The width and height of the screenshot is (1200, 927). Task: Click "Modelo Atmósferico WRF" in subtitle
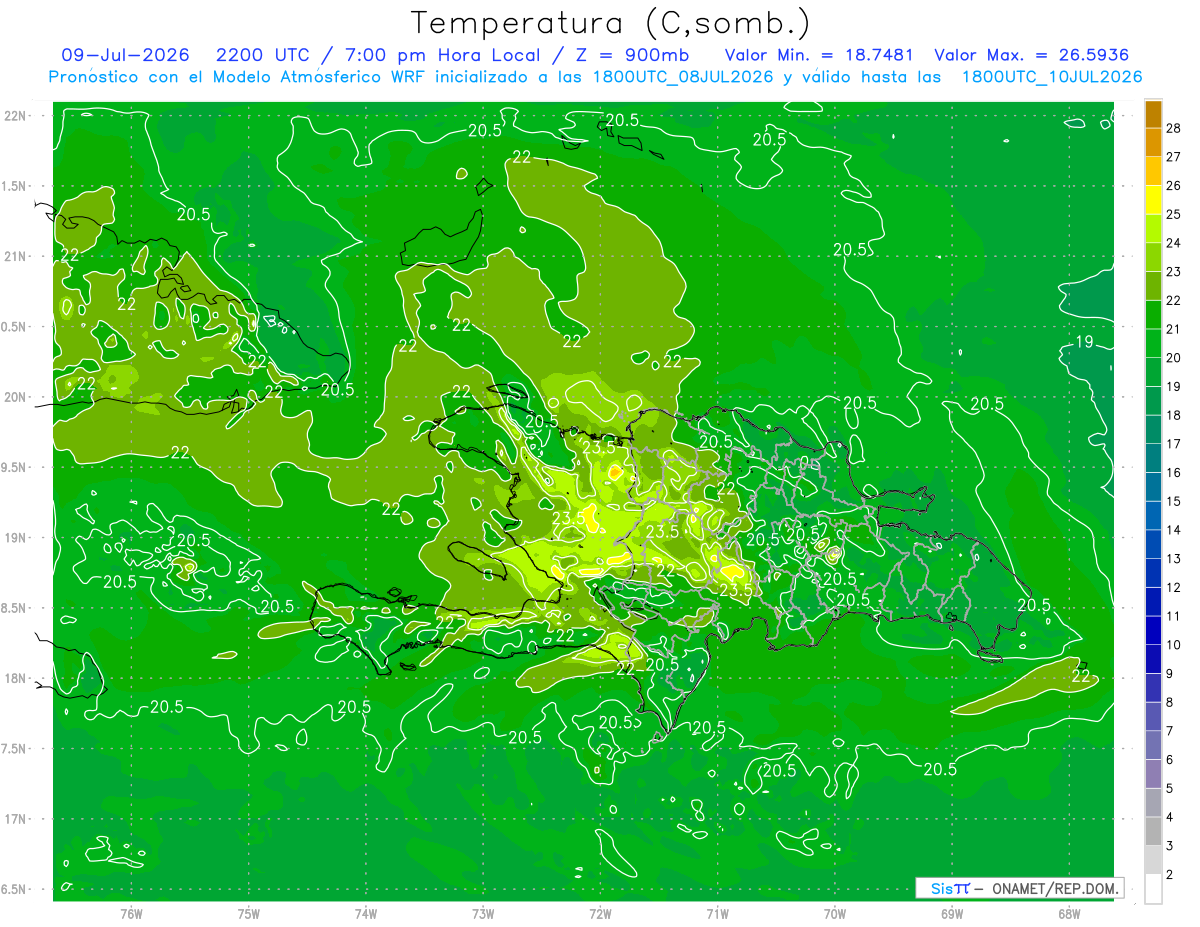[x=319, y=77]
